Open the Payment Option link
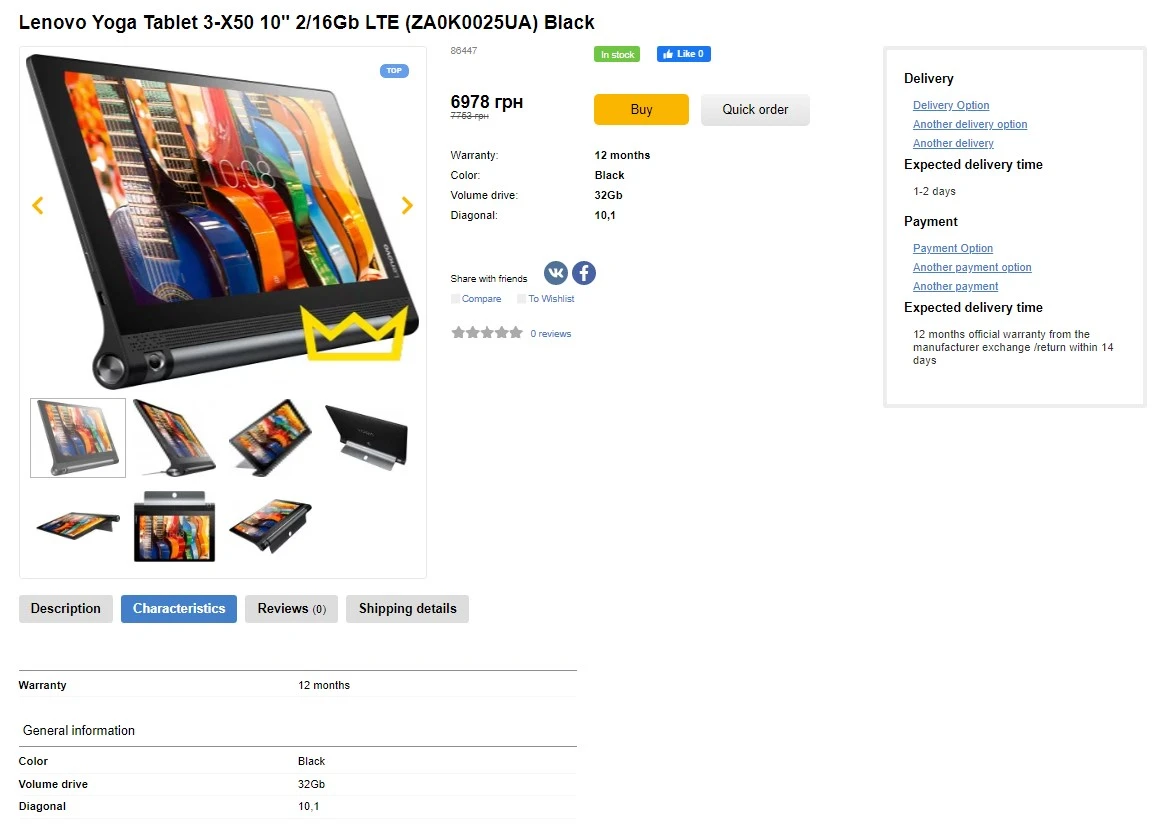Screen dimensions: 1176x833 click(x=952, y=248)
